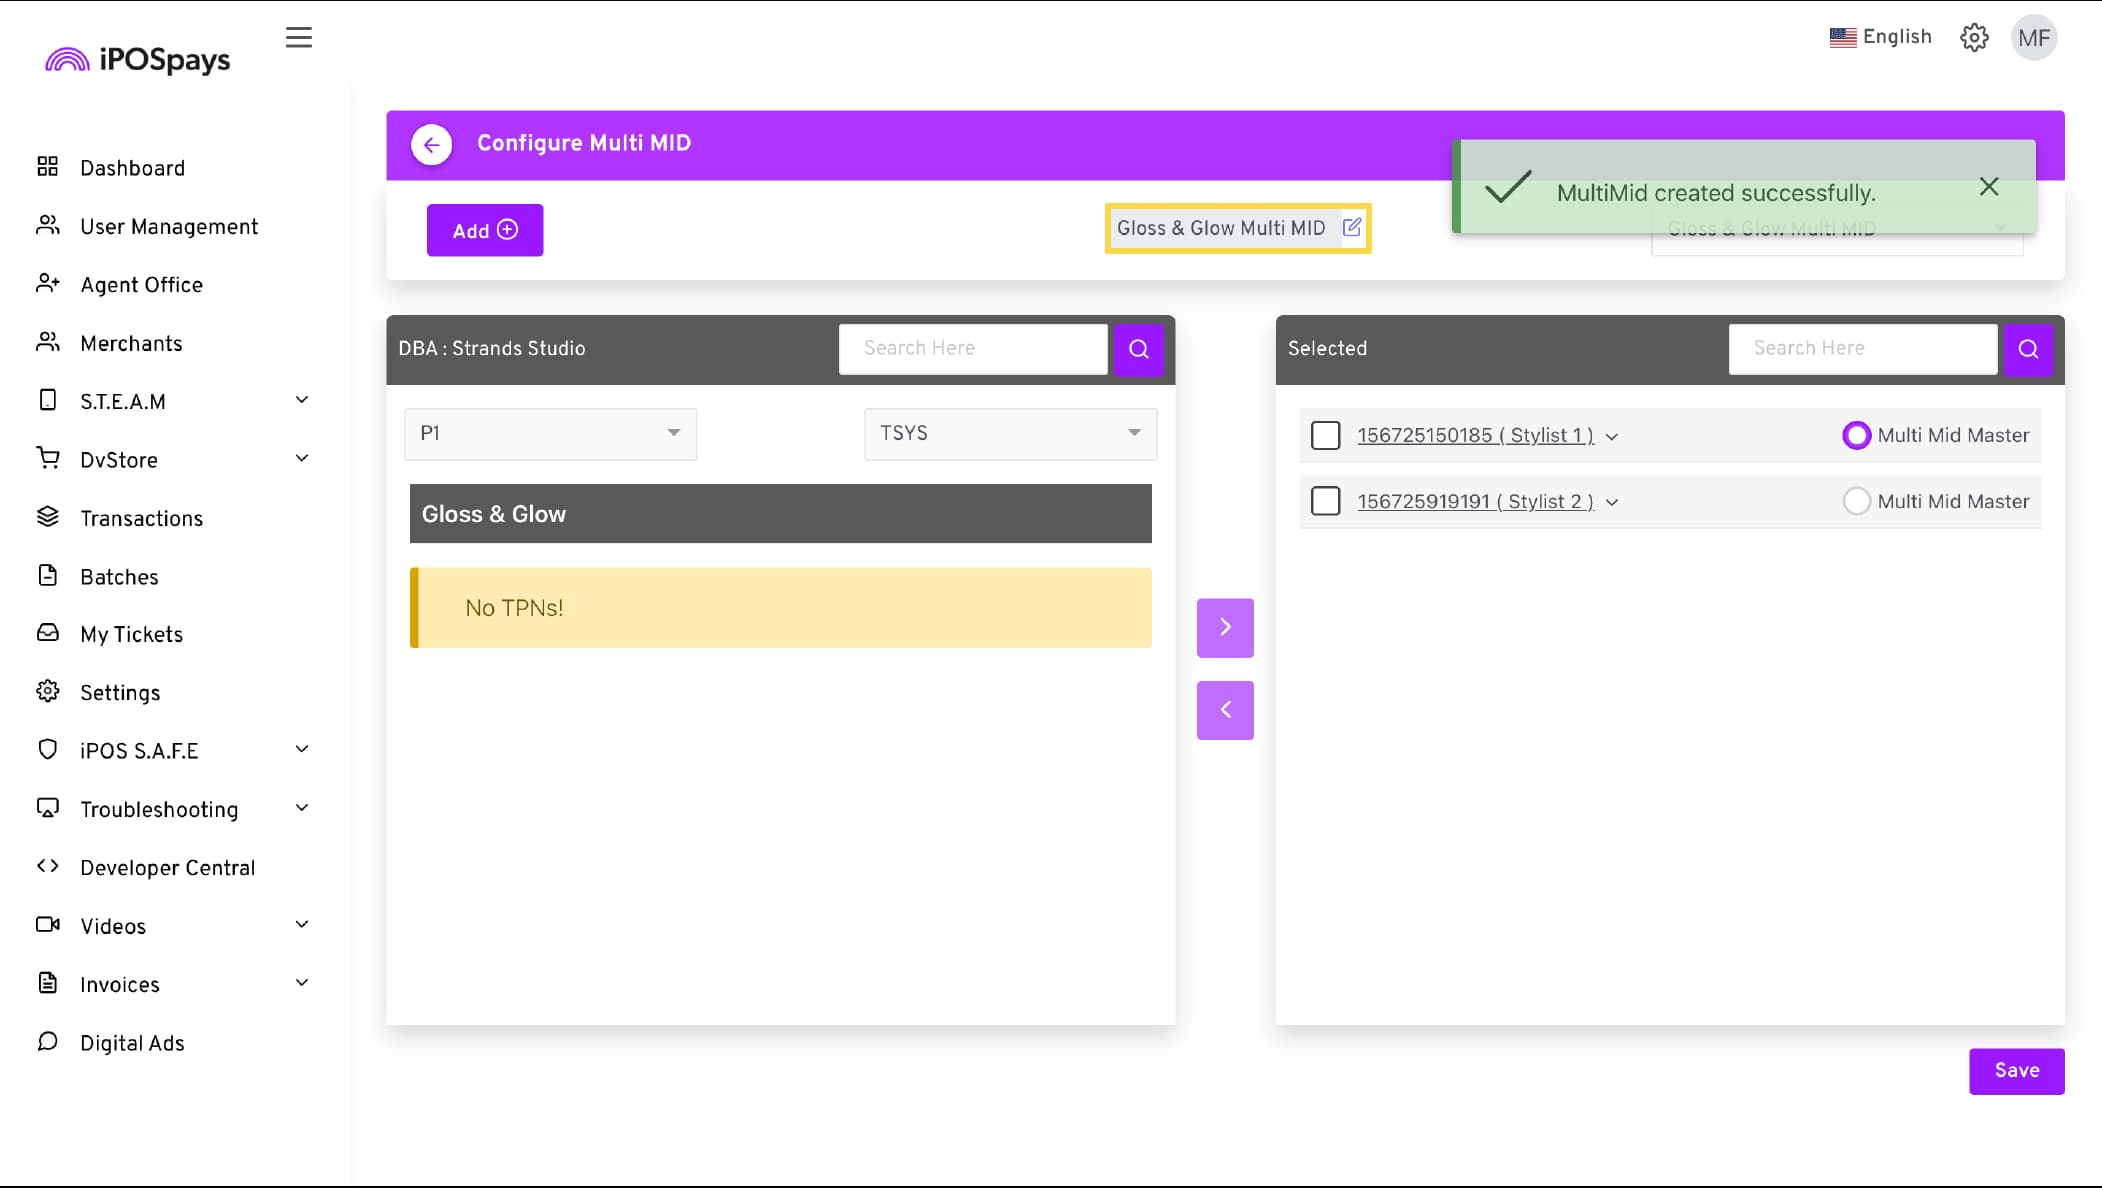Open the P1 dropdown
This screenshot has height=1188, width=2102.
pos(550,433)
